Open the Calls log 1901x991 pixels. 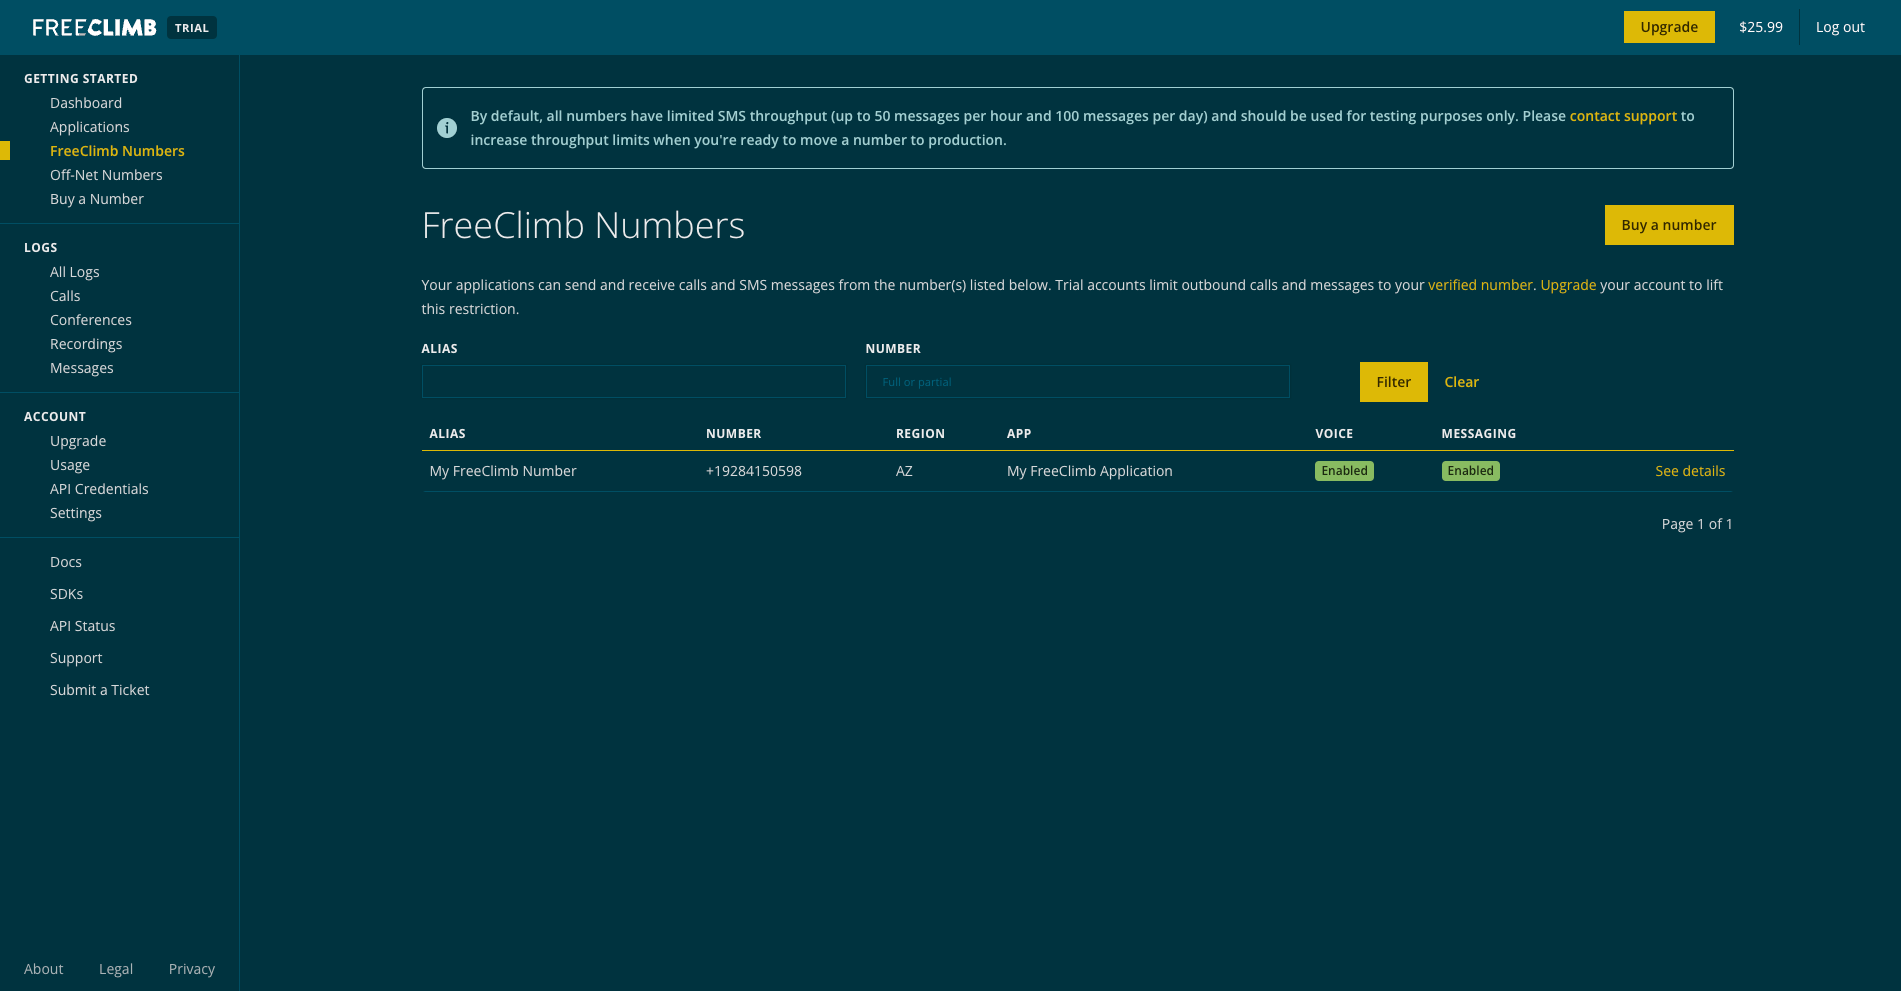pos(65,296)
